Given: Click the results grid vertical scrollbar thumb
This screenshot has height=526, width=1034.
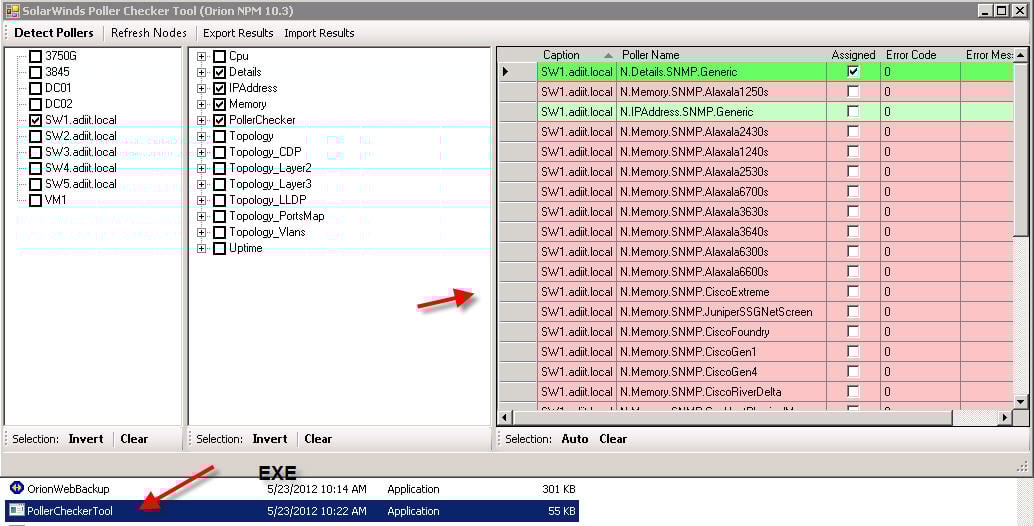Looking at the screenshot, I should click(x=1021, y=148).
